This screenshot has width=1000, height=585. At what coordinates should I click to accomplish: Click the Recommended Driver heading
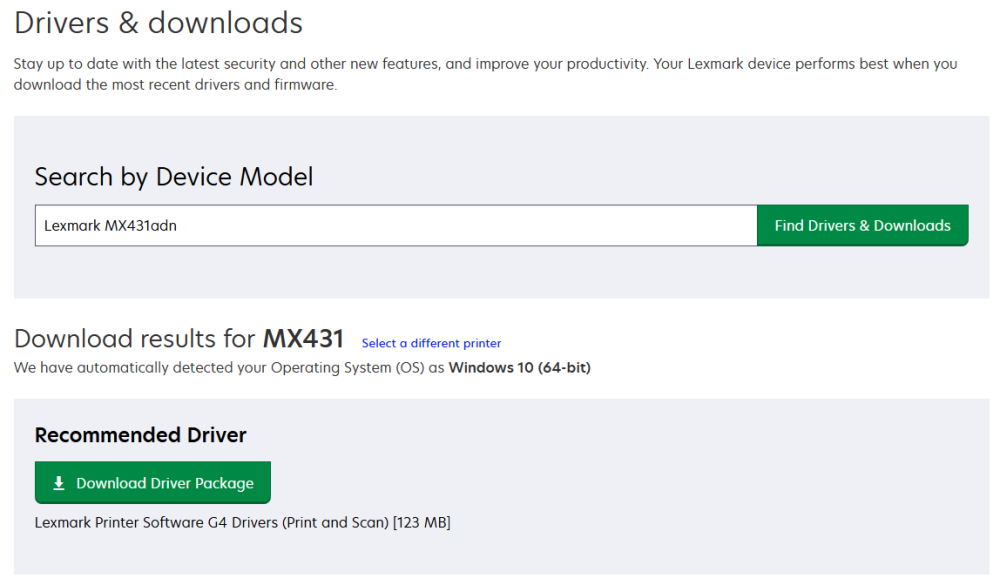[140, 435]
